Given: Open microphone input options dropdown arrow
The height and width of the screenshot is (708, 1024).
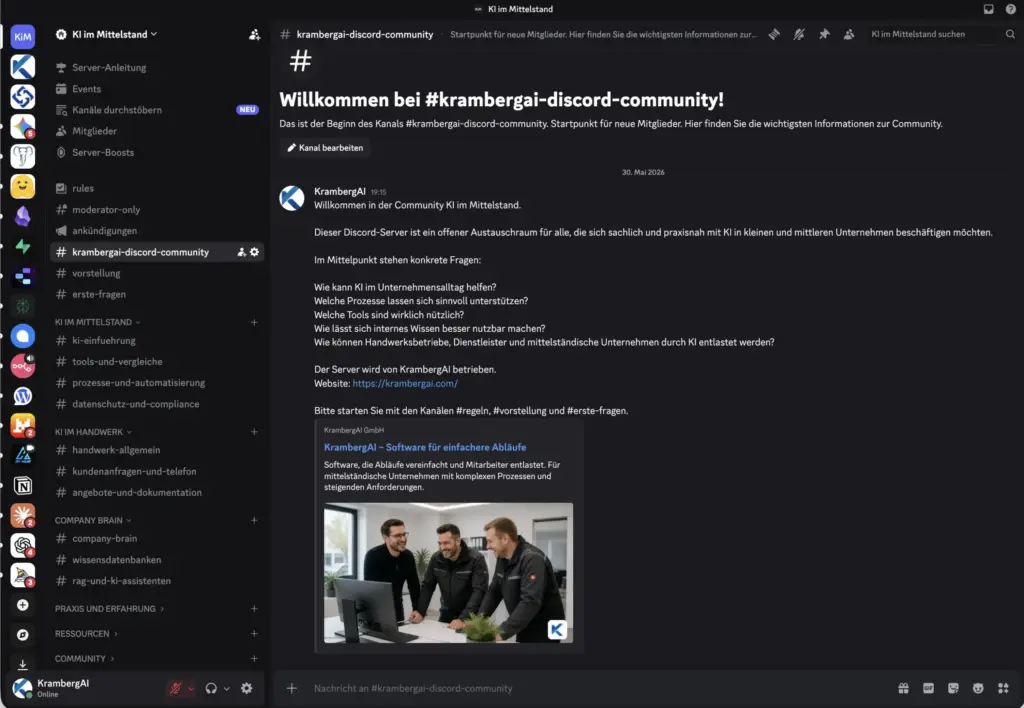Looking at the screenshot, I should pos(191,688).
